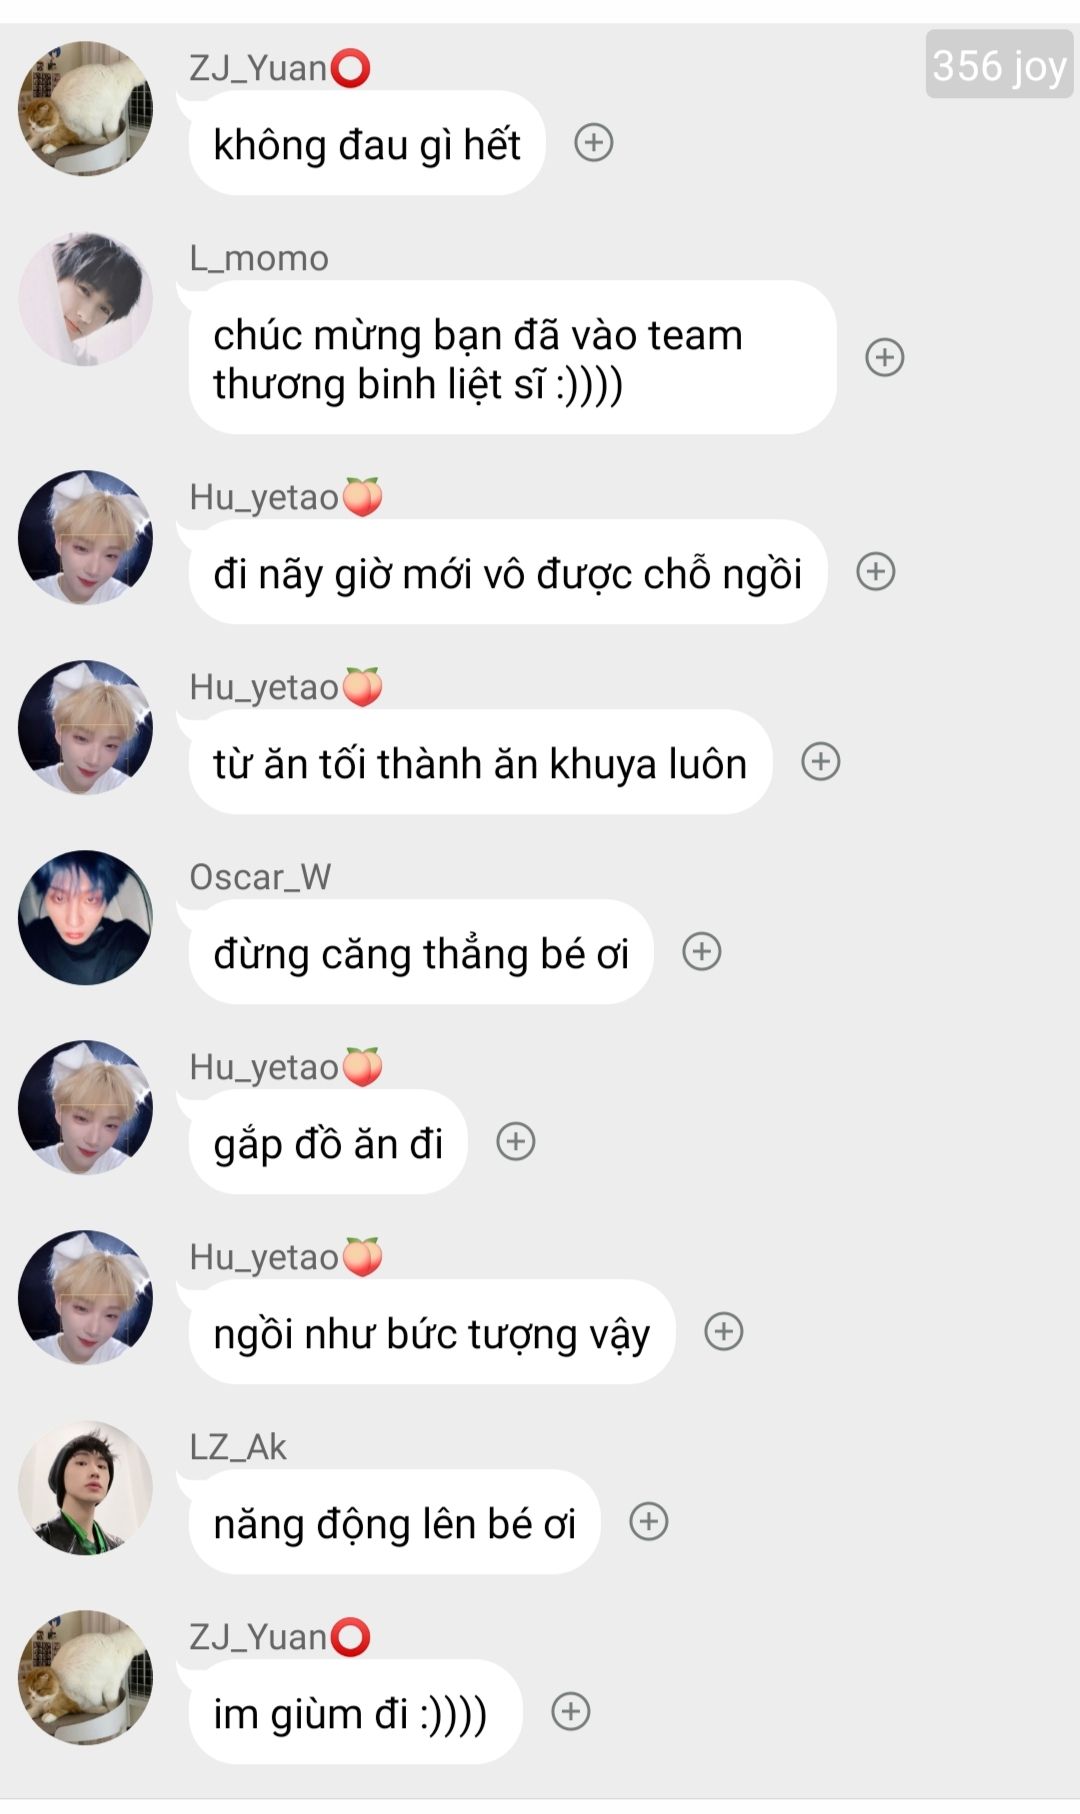This screenshot has height=1814, width=1080.
Task: Select the "năng động lên bé ơi" bubble
Action: tap(394, 1522)
